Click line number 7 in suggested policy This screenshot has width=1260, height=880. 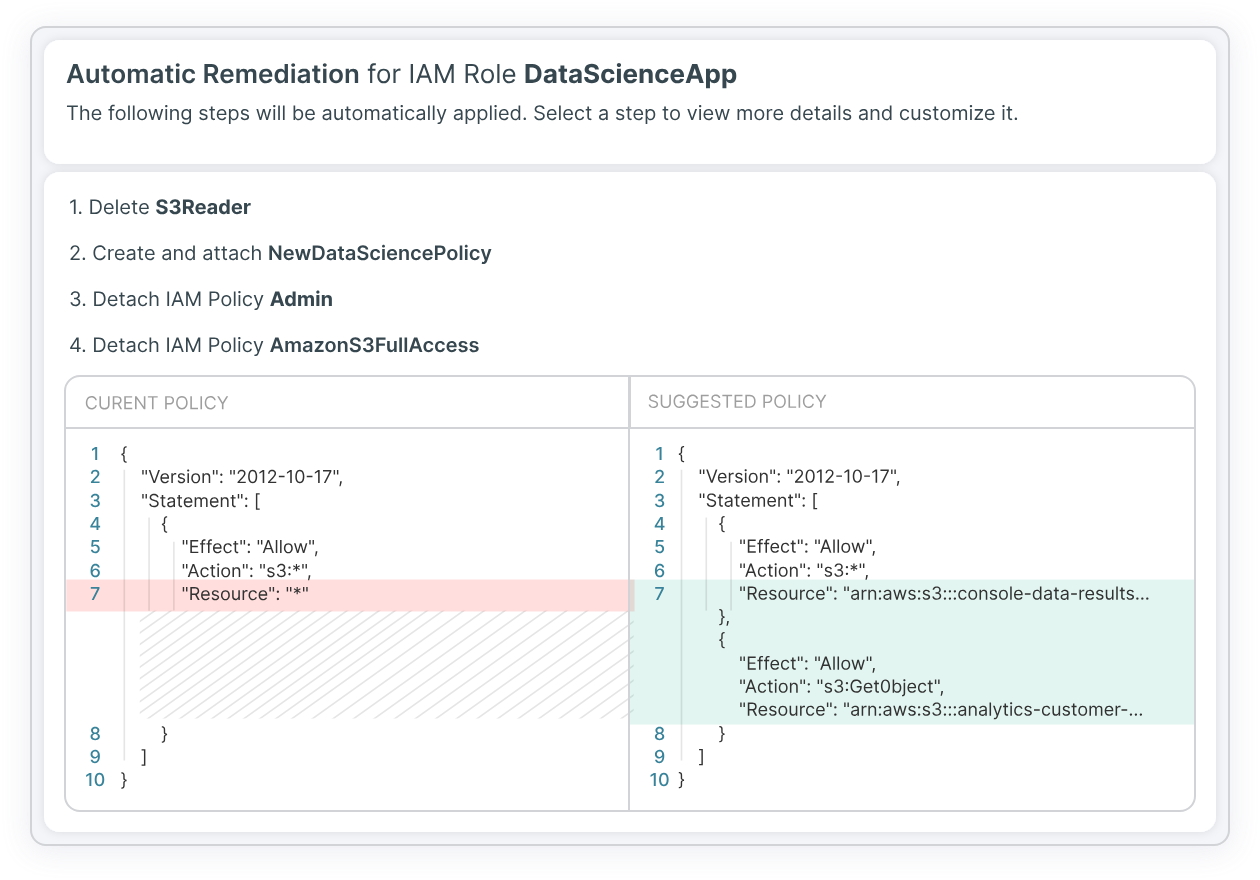pyautogui.click(x=659, y=594)
